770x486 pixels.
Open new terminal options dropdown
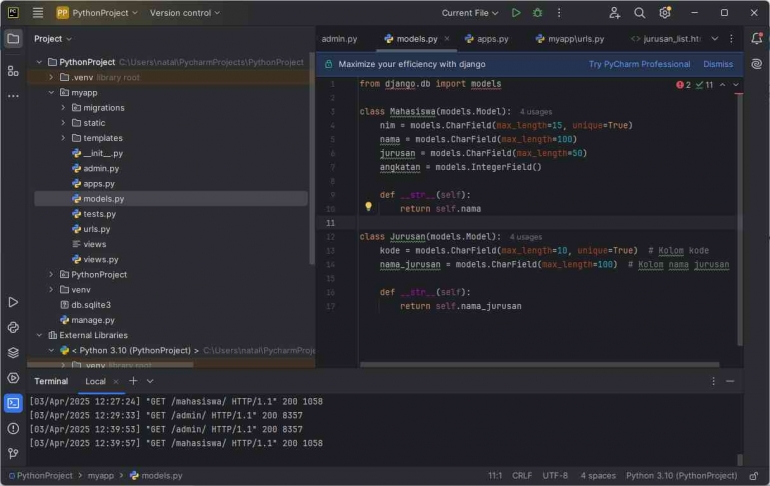click(150, 381)
